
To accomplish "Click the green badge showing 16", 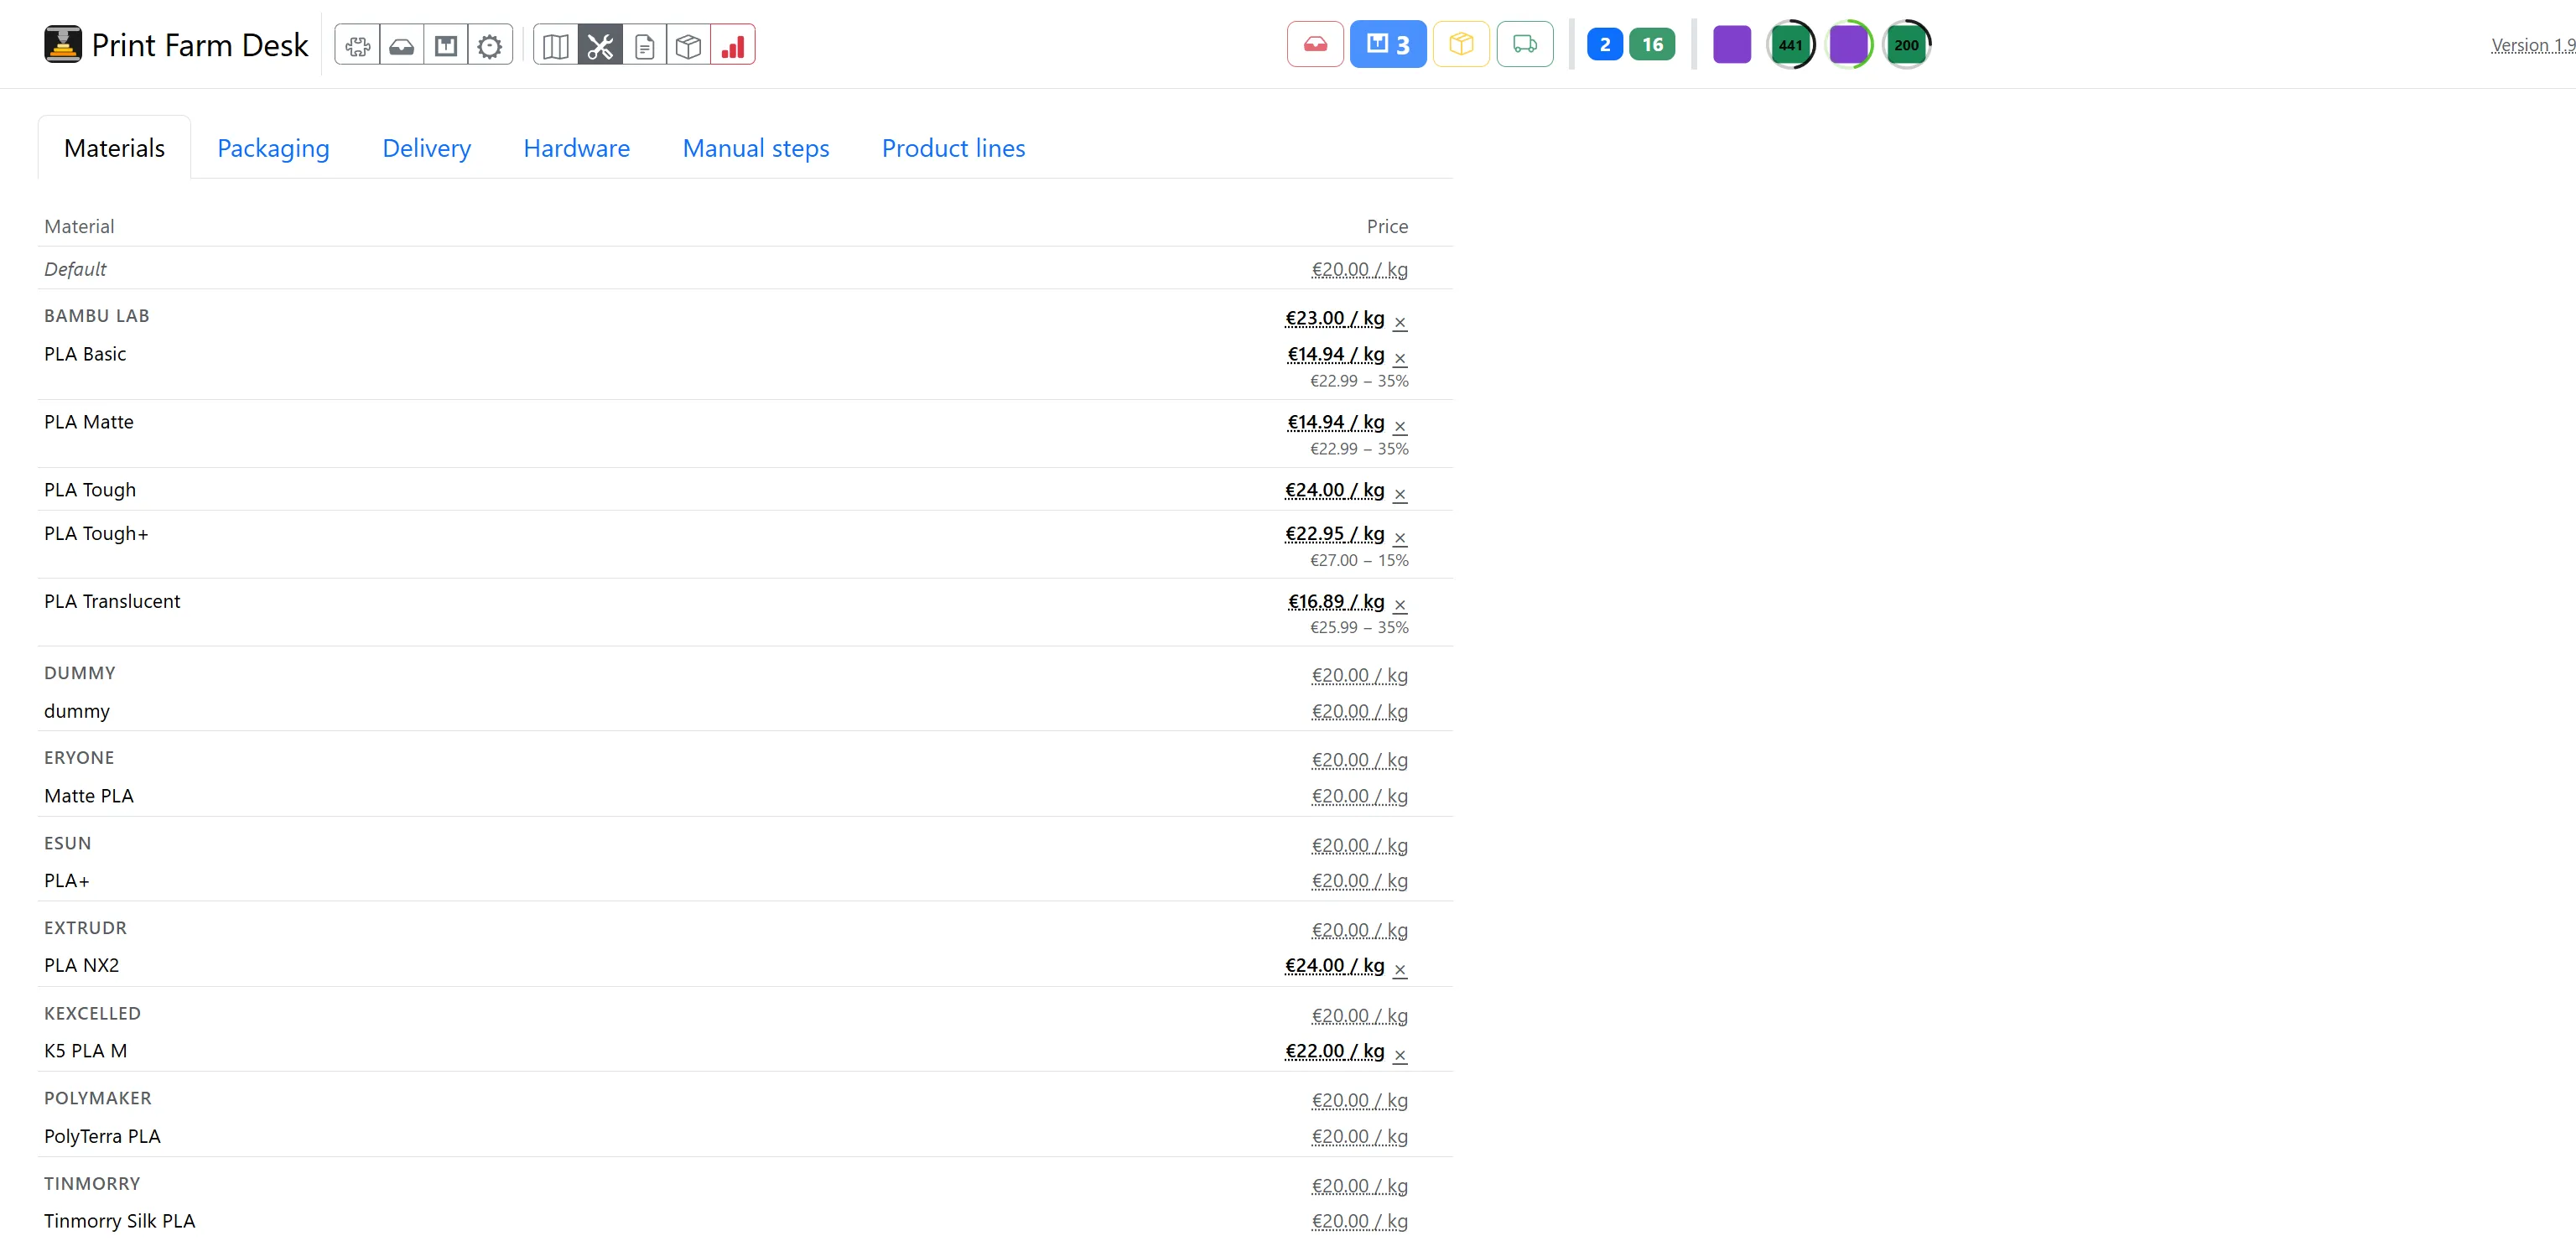I will [x=1652, y=44].
